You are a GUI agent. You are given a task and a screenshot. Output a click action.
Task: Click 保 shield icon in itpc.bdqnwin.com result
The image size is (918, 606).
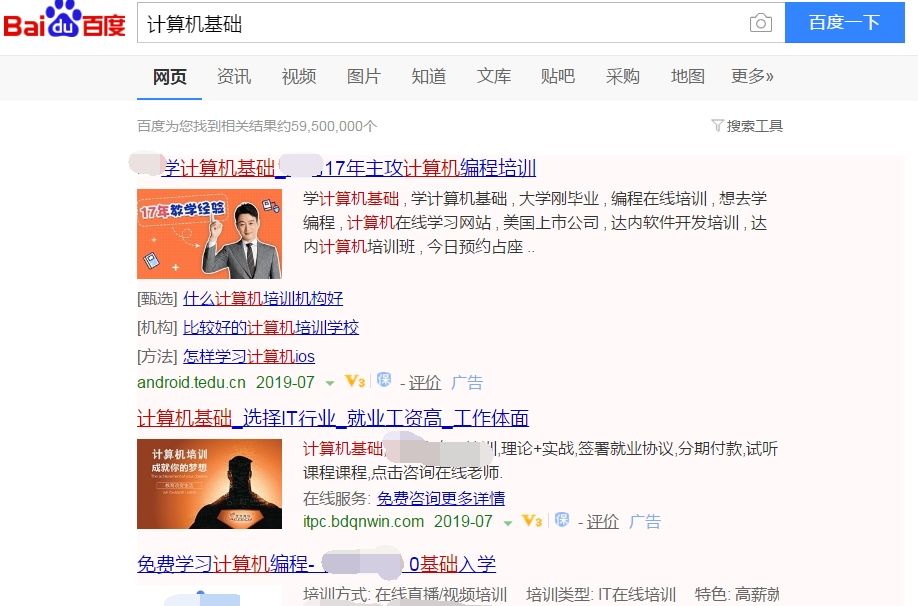562,519
